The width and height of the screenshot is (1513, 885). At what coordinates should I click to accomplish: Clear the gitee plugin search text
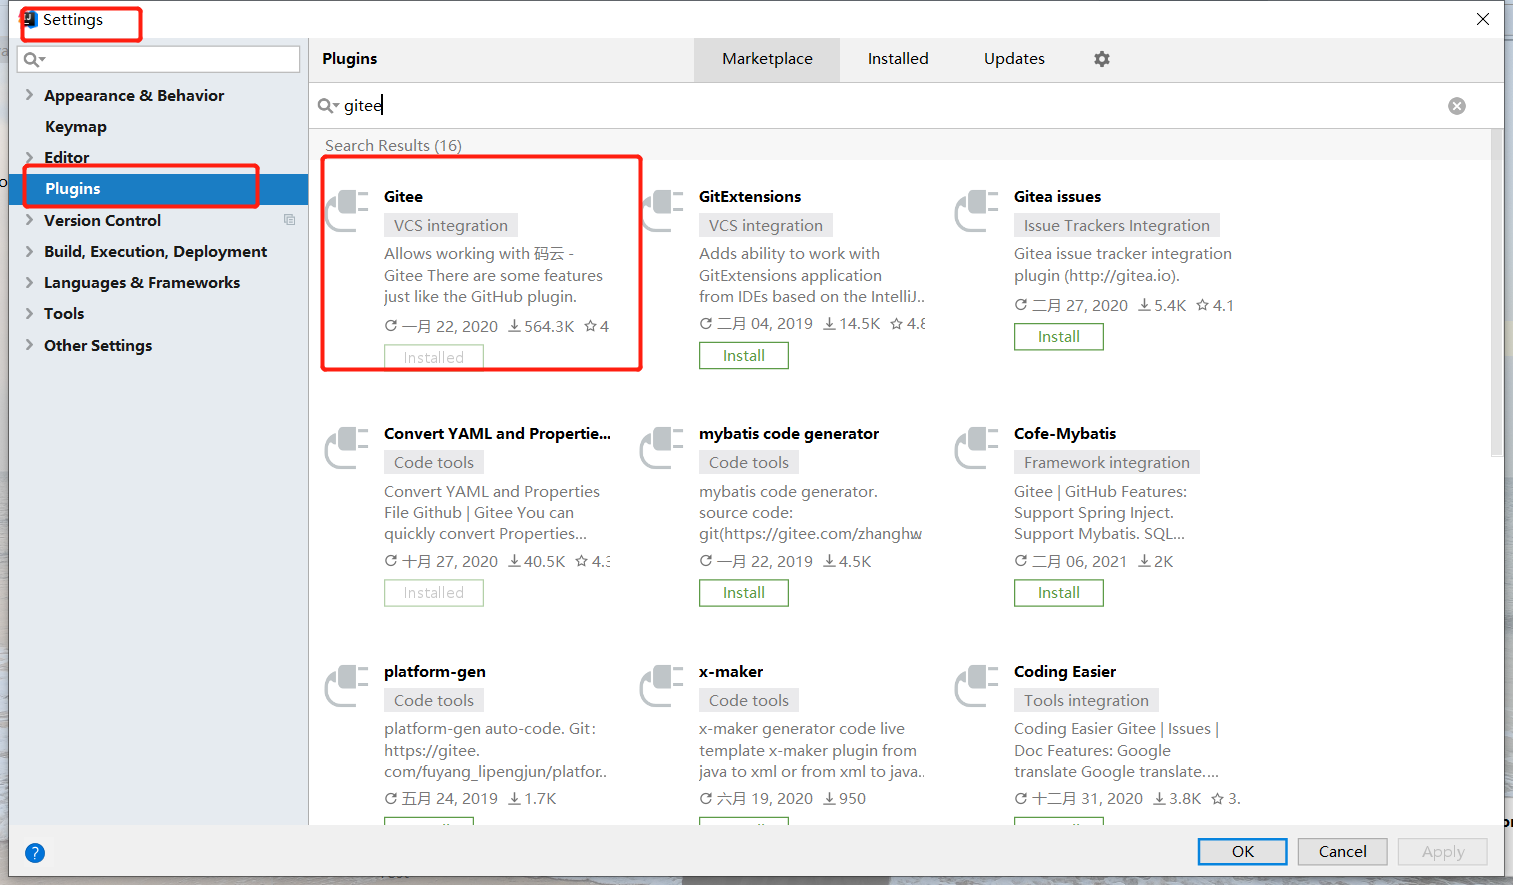click(1457, 106)
